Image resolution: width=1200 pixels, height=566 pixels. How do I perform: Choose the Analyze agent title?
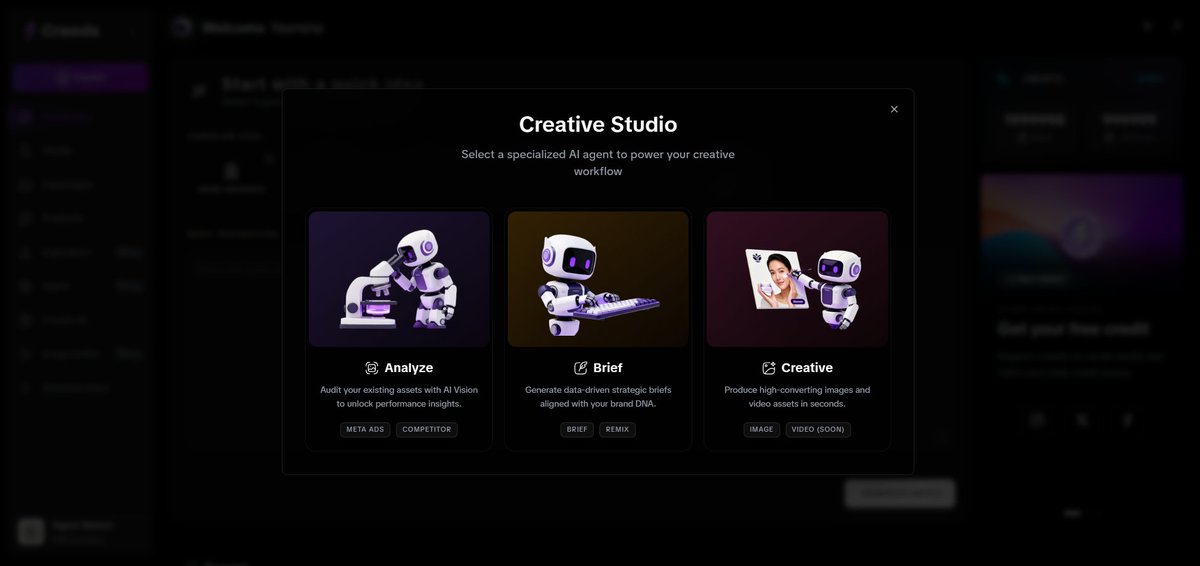[408, 368]
